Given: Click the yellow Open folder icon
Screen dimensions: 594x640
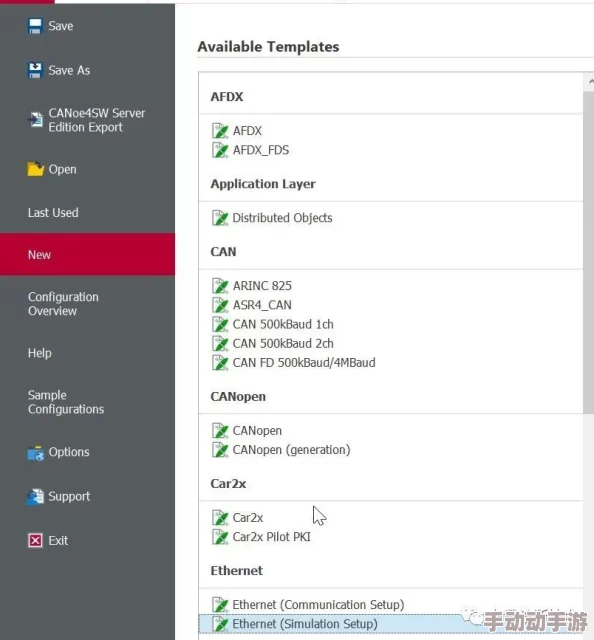Looking at the screenshot, I should pyautogui.click(x=36, y=169).
